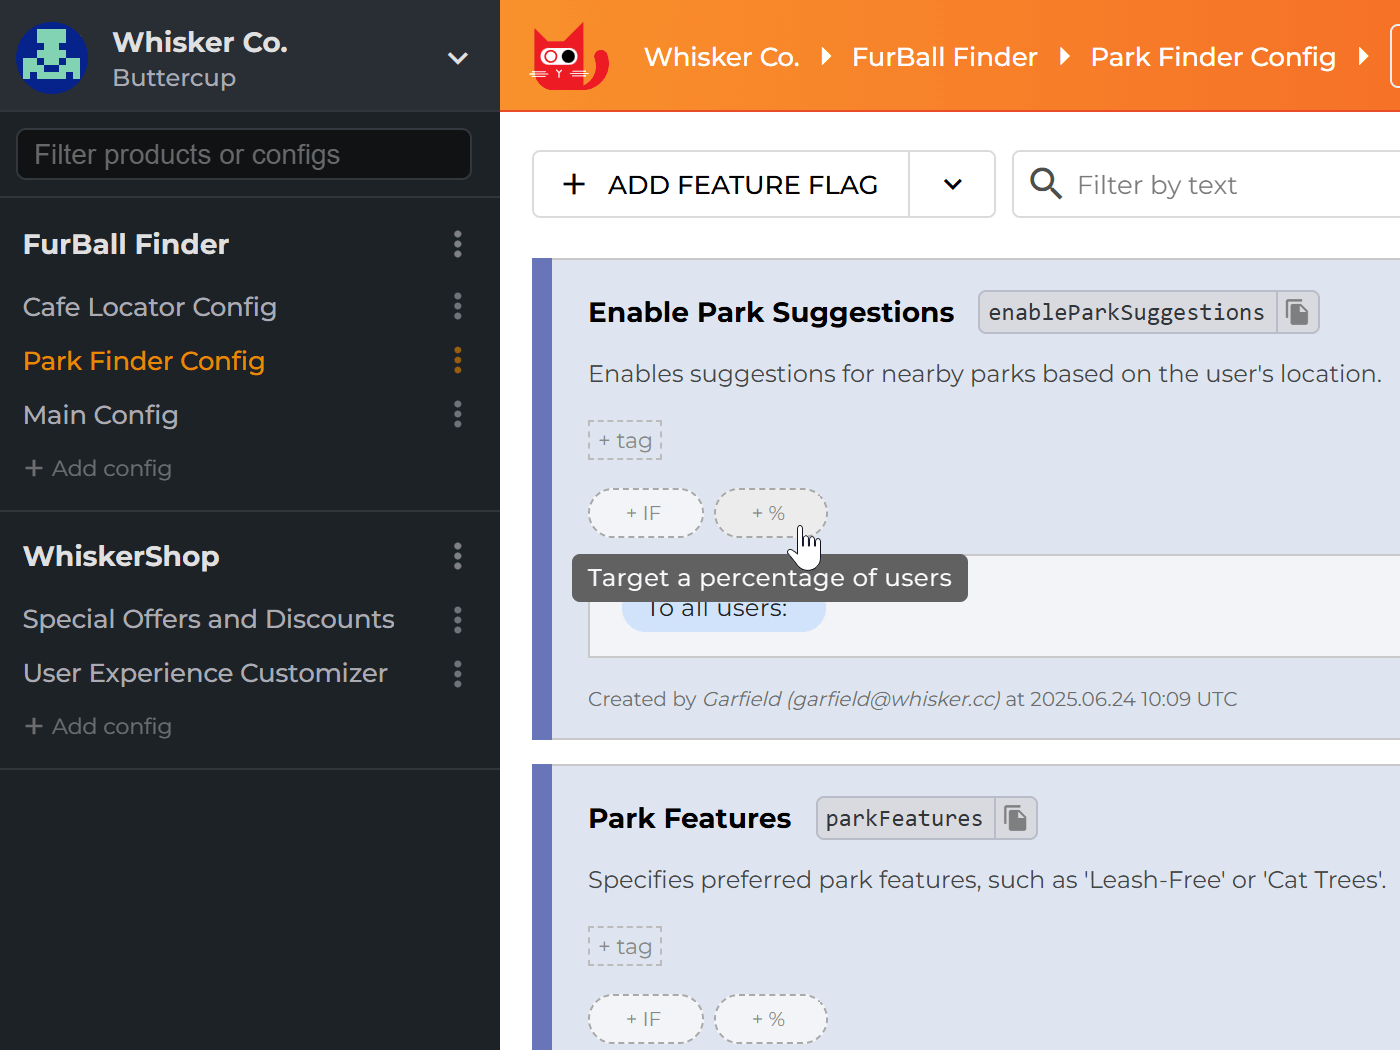Open Cafe Locator Config kebab menu

(457, 306)
